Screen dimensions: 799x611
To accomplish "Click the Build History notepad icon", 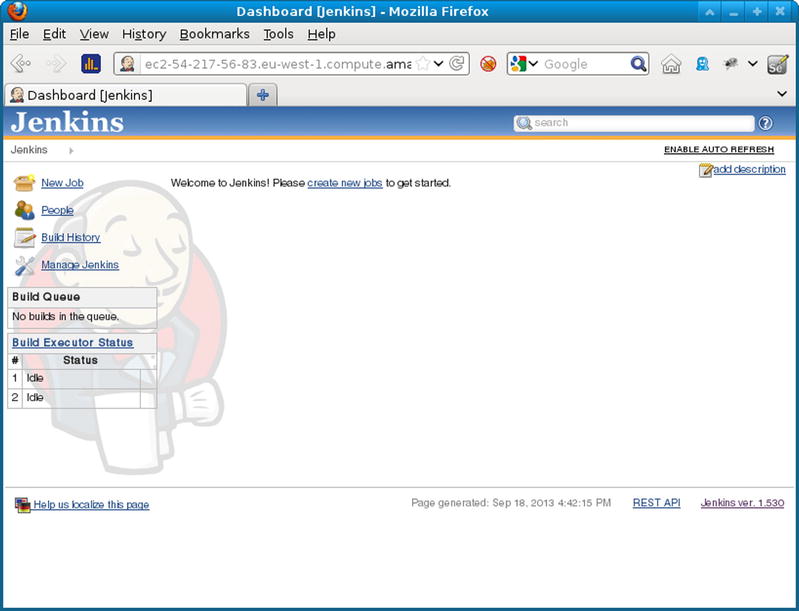I will (24, 237).
